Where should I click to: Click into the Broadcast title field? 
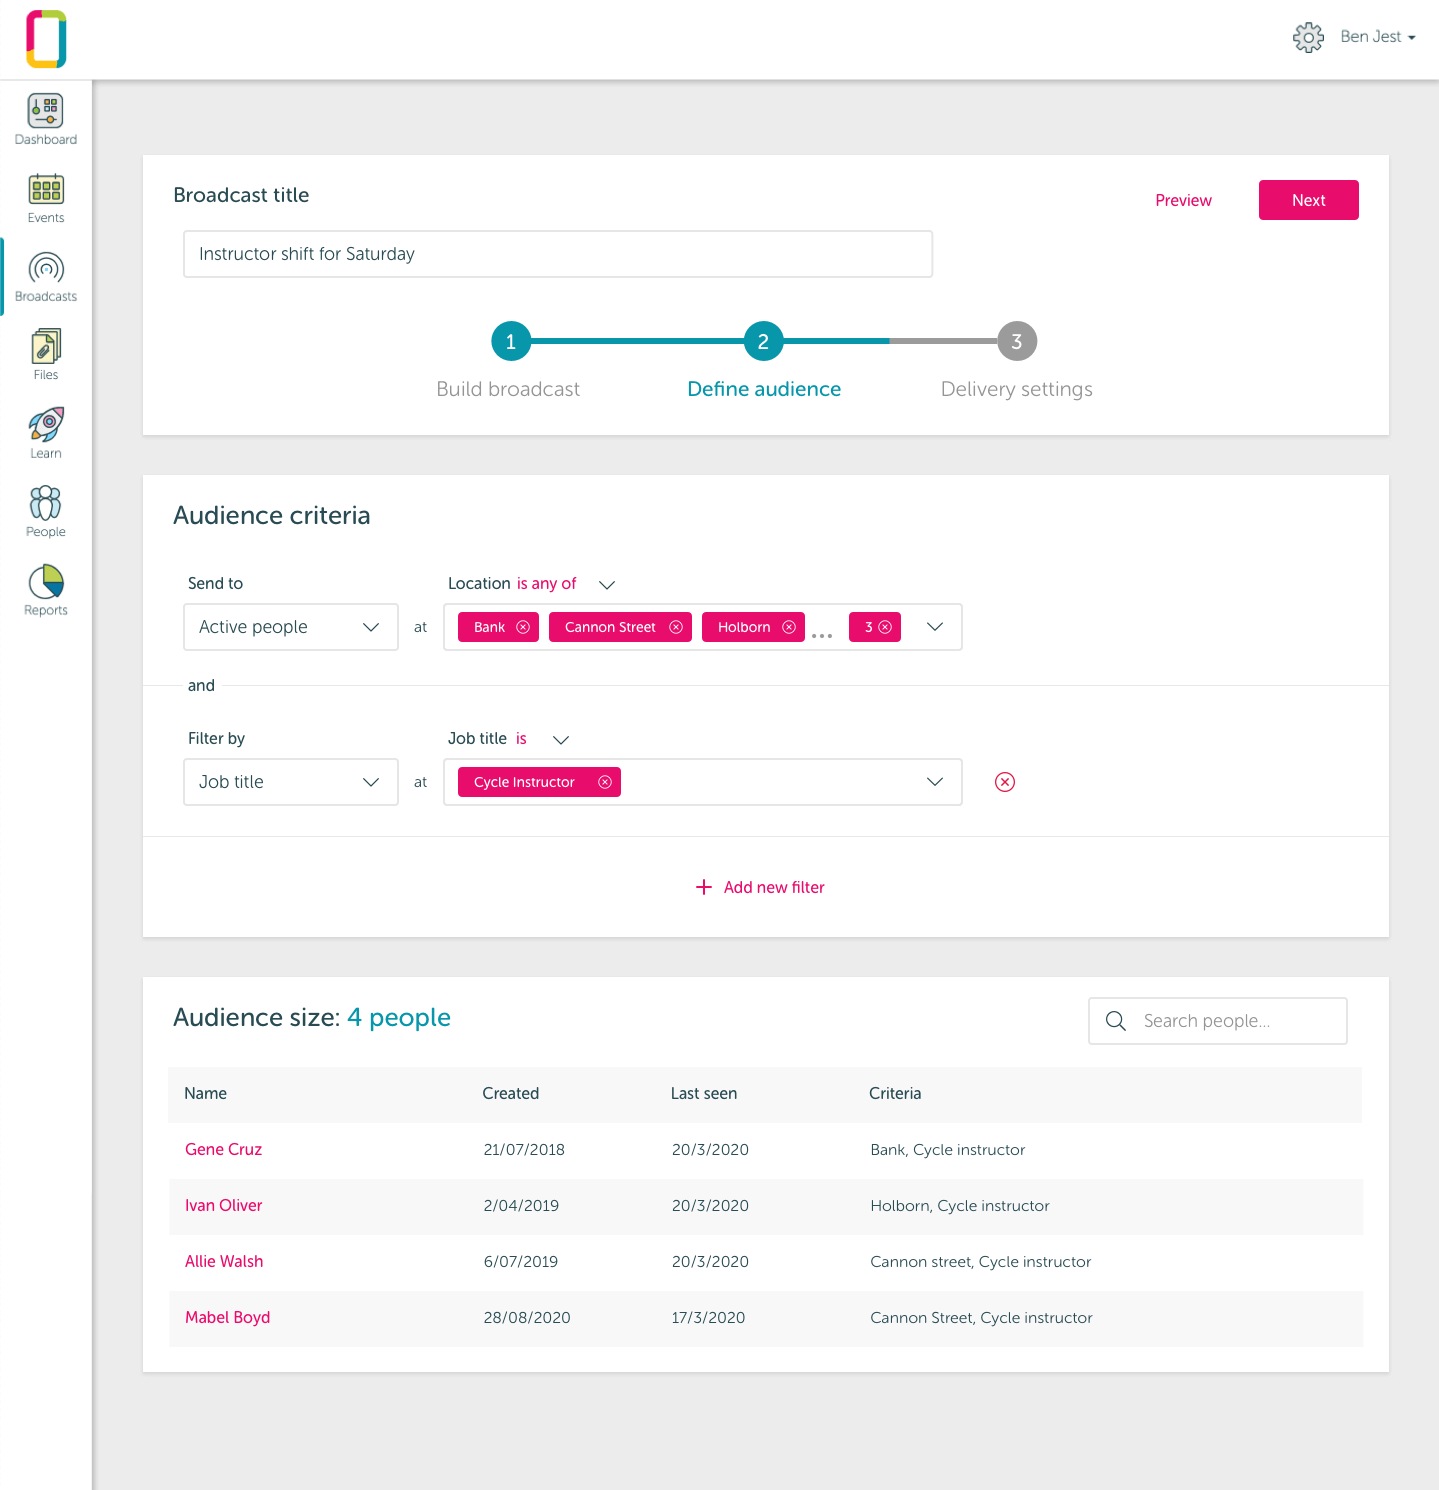click(558, 254)
